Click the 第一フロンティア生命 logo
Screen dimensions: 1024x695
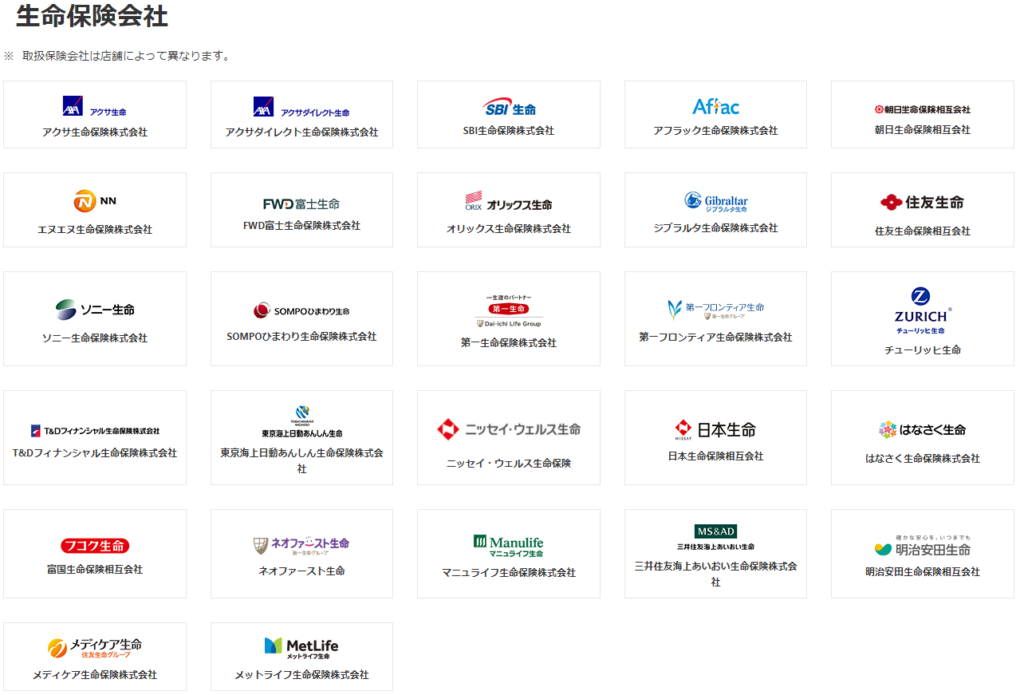(x=716, y=309)
